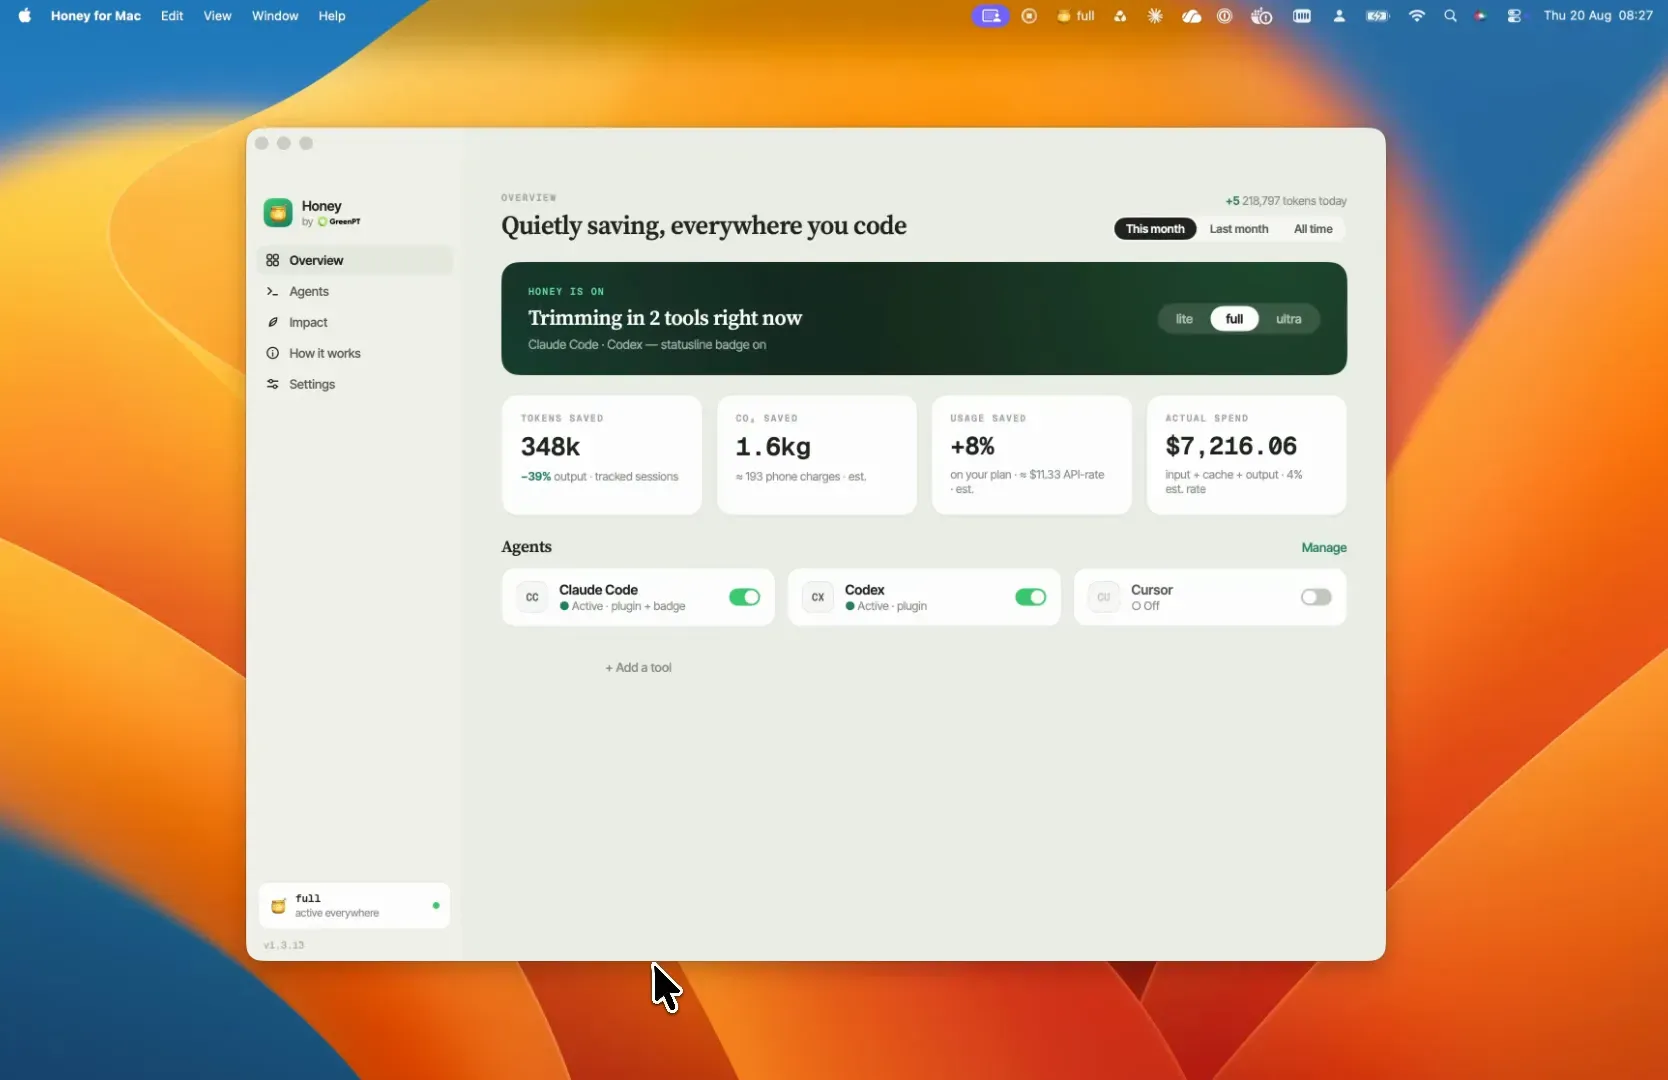Screen dimensions: 1668x1080
Task: Click the version number v1.3.13
Action: 284,945
